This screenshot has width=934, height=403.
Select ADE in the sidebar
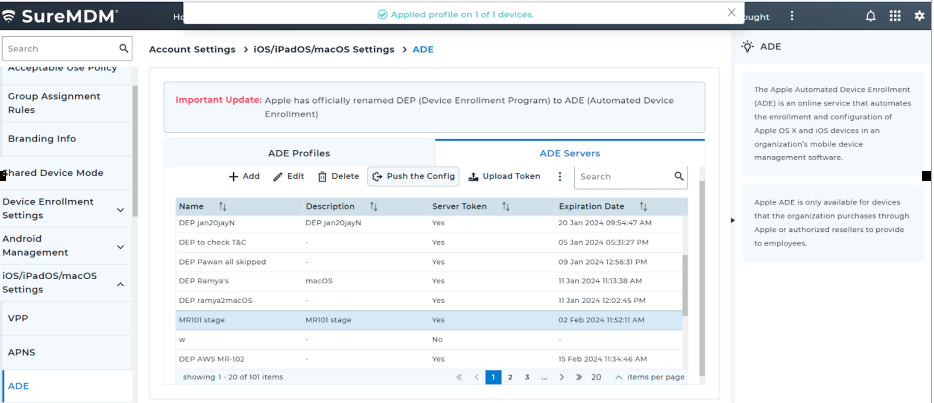click(x=67, y=386)
